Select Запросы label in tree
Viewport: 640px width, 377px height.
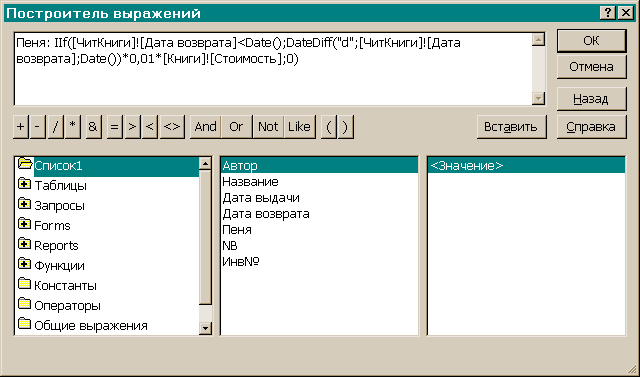(60, 206)
